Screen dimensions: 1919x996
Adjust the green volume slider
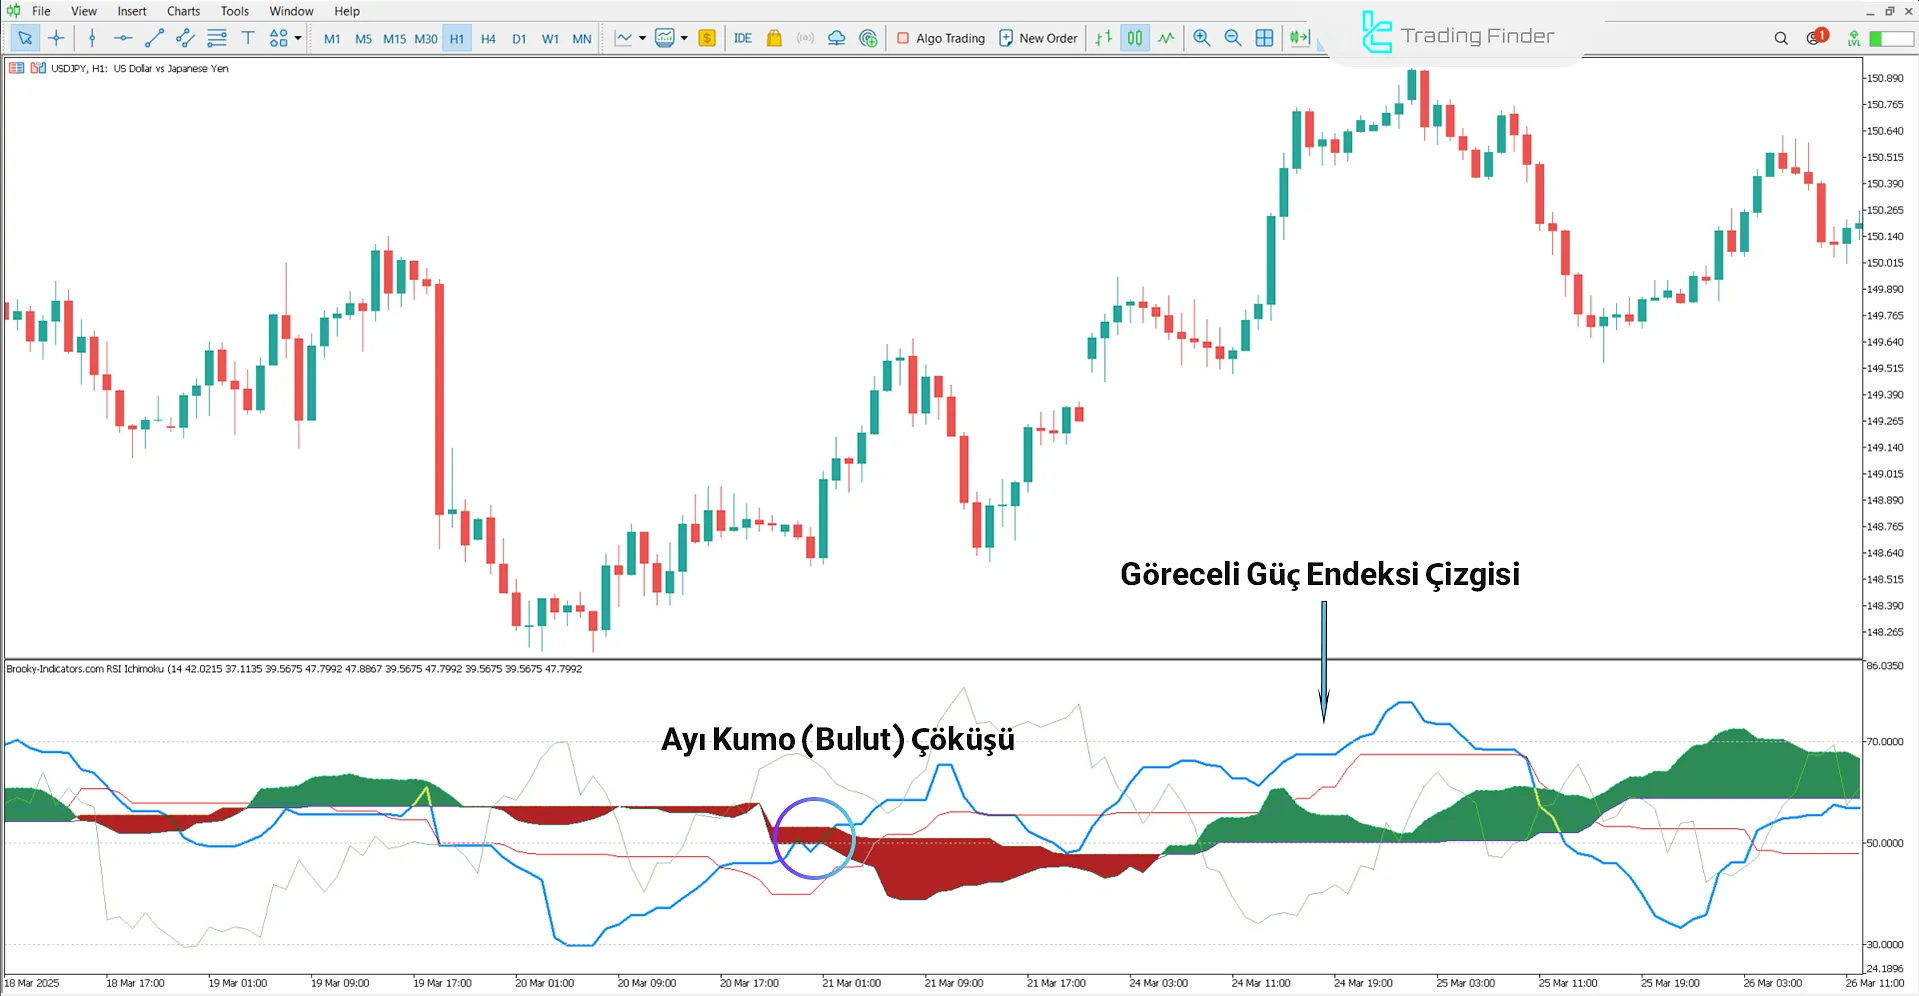coord(1885,38)
